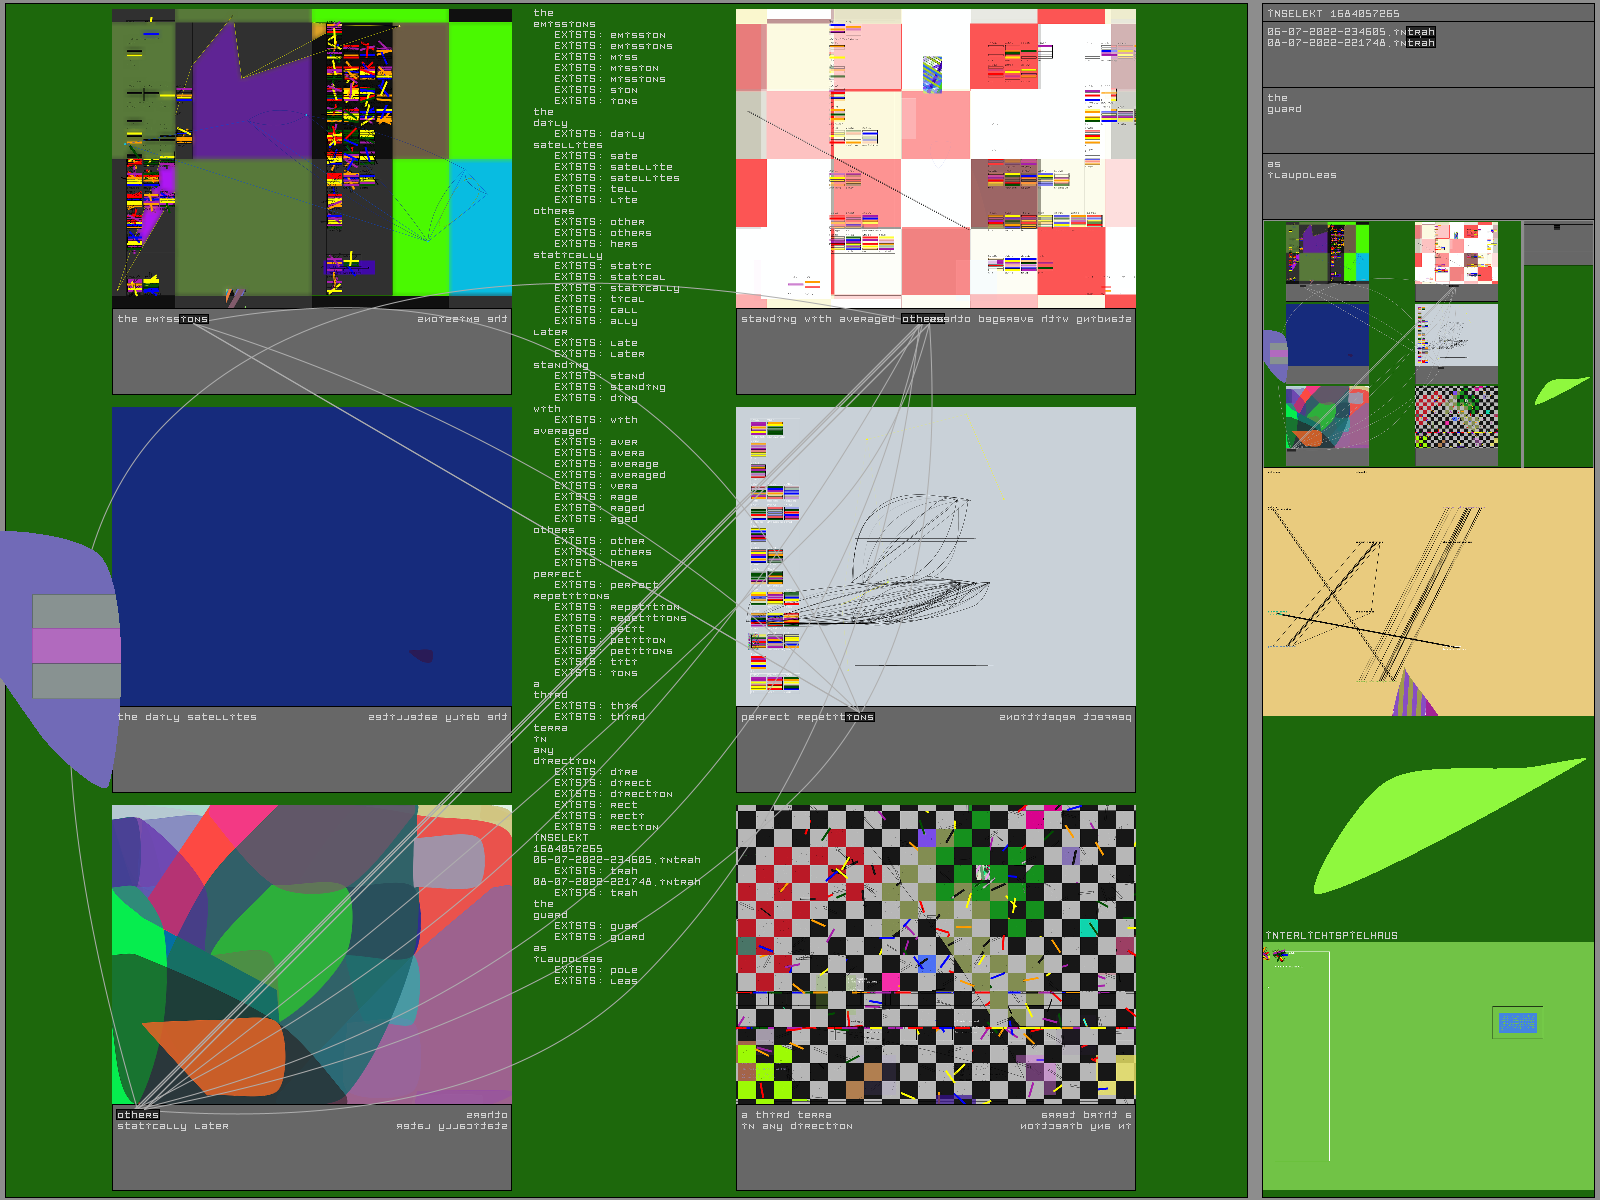Viewport: 1600px width, 1200px height.
Task: Select highlighted 'tons' in 'perfect repetitions' caption
Action: click(x=859, y=717)
